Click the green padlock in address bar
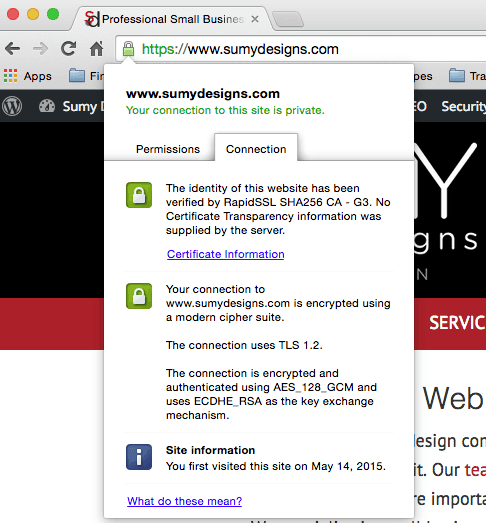486x523 pixels. [x=128, y=49]
